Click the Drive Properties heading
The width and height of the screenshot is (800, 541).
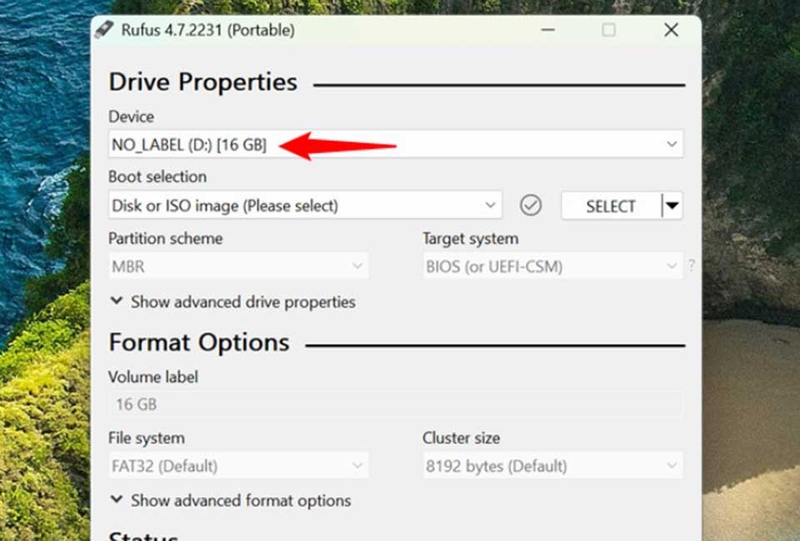point(203,82)
